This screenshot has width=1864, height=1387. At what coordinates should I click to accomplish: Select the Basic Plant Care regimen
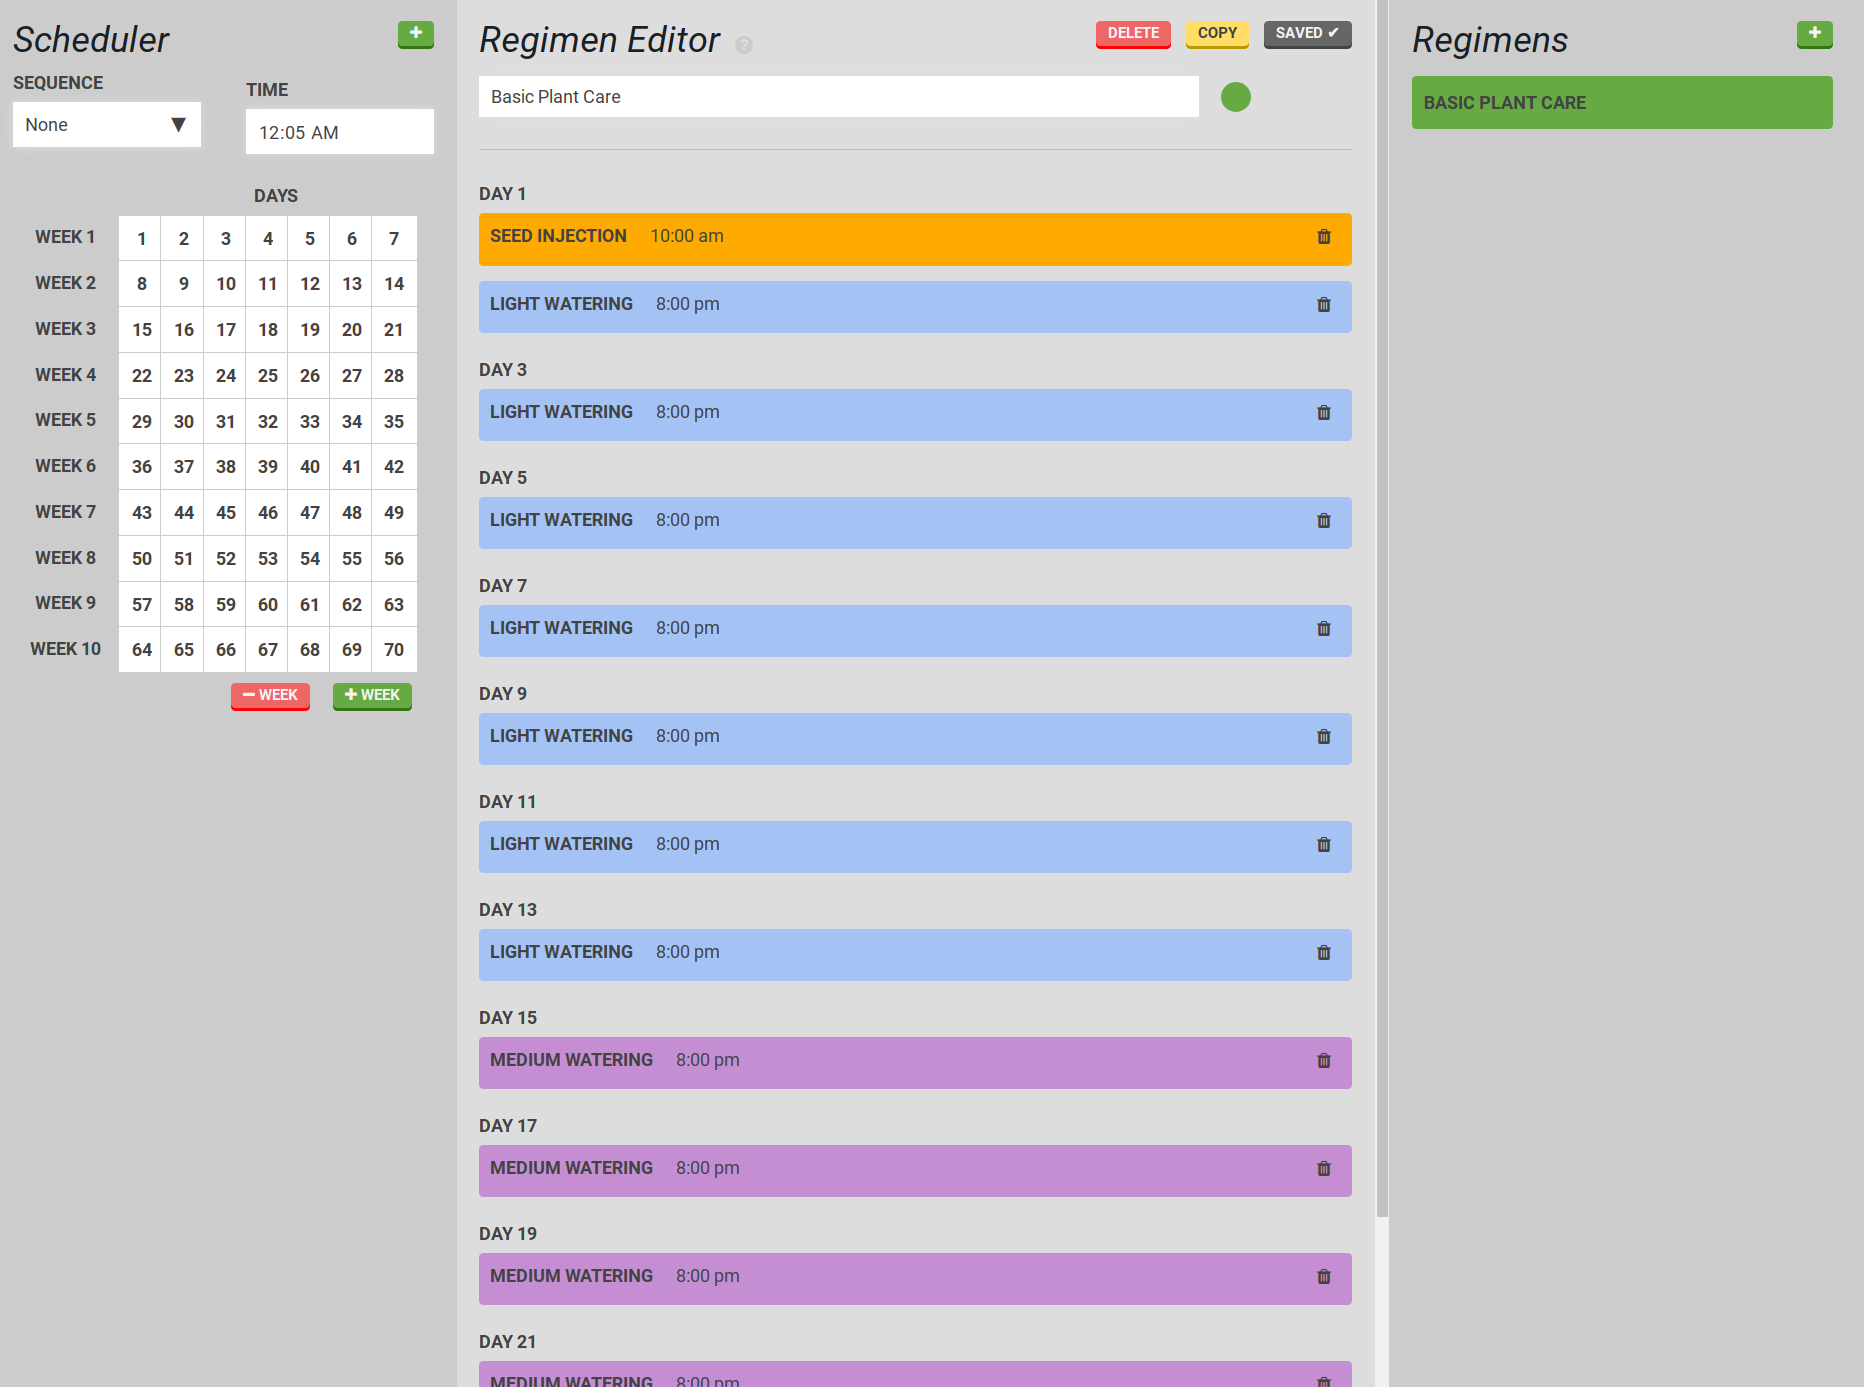point(1621,103)
